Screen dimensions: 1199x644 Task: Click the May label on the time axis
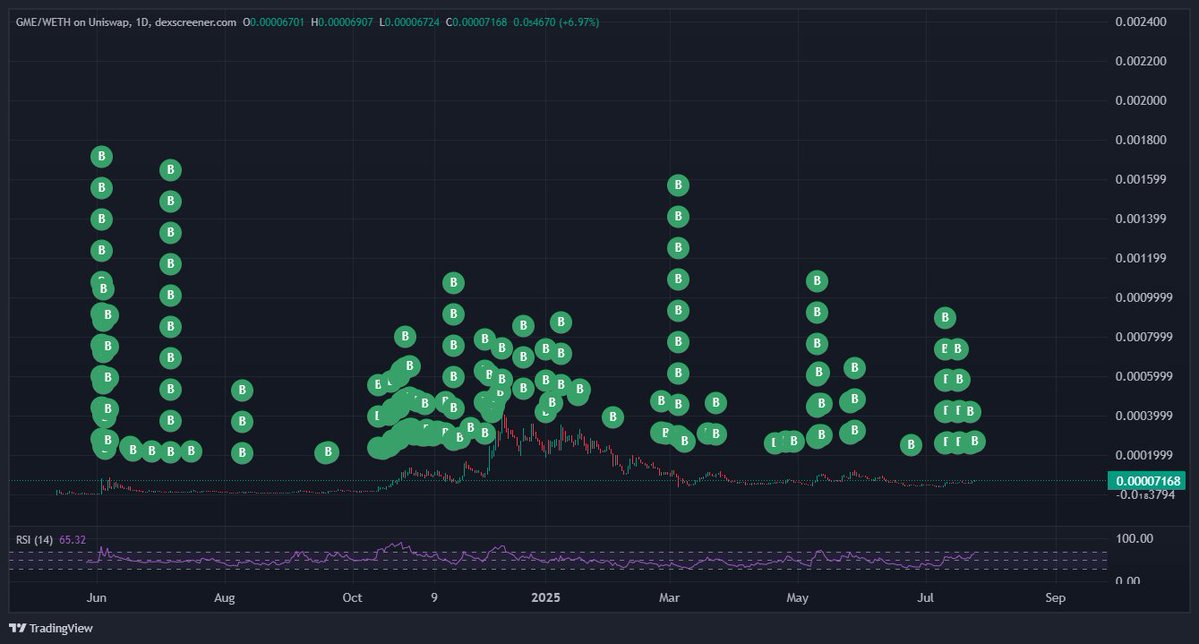[798, 597]
